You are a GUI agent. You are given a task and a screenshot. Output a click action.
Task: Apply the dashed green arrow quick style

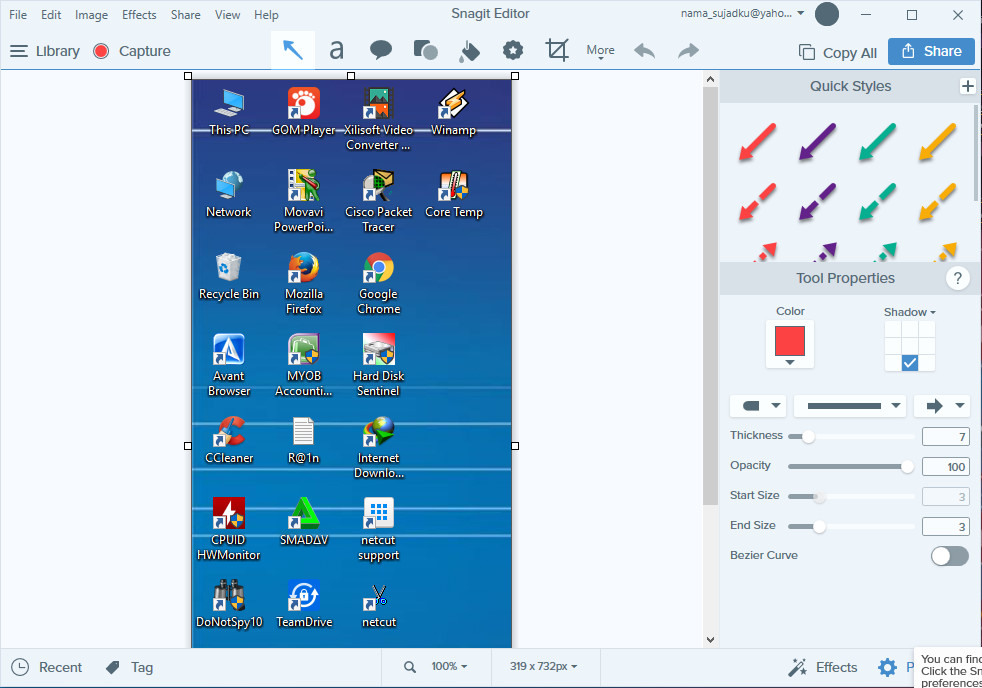click(x=877, y=202)
